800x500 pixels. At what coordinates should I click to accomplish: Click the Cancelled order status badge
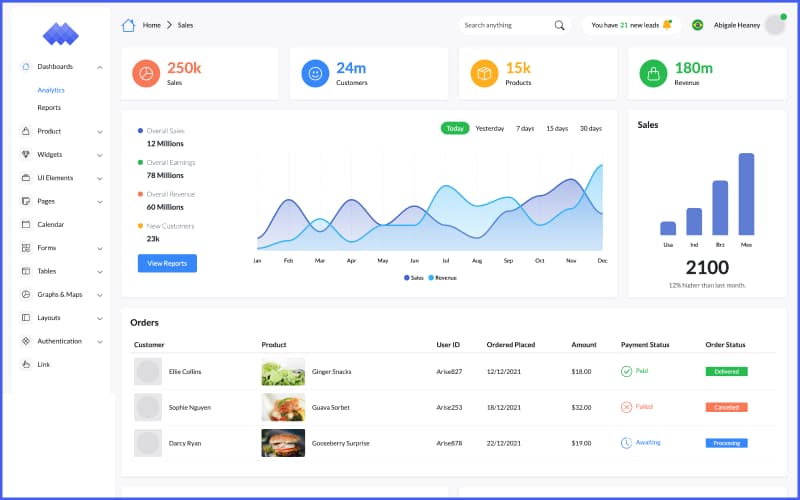click(x=727, y=407)
